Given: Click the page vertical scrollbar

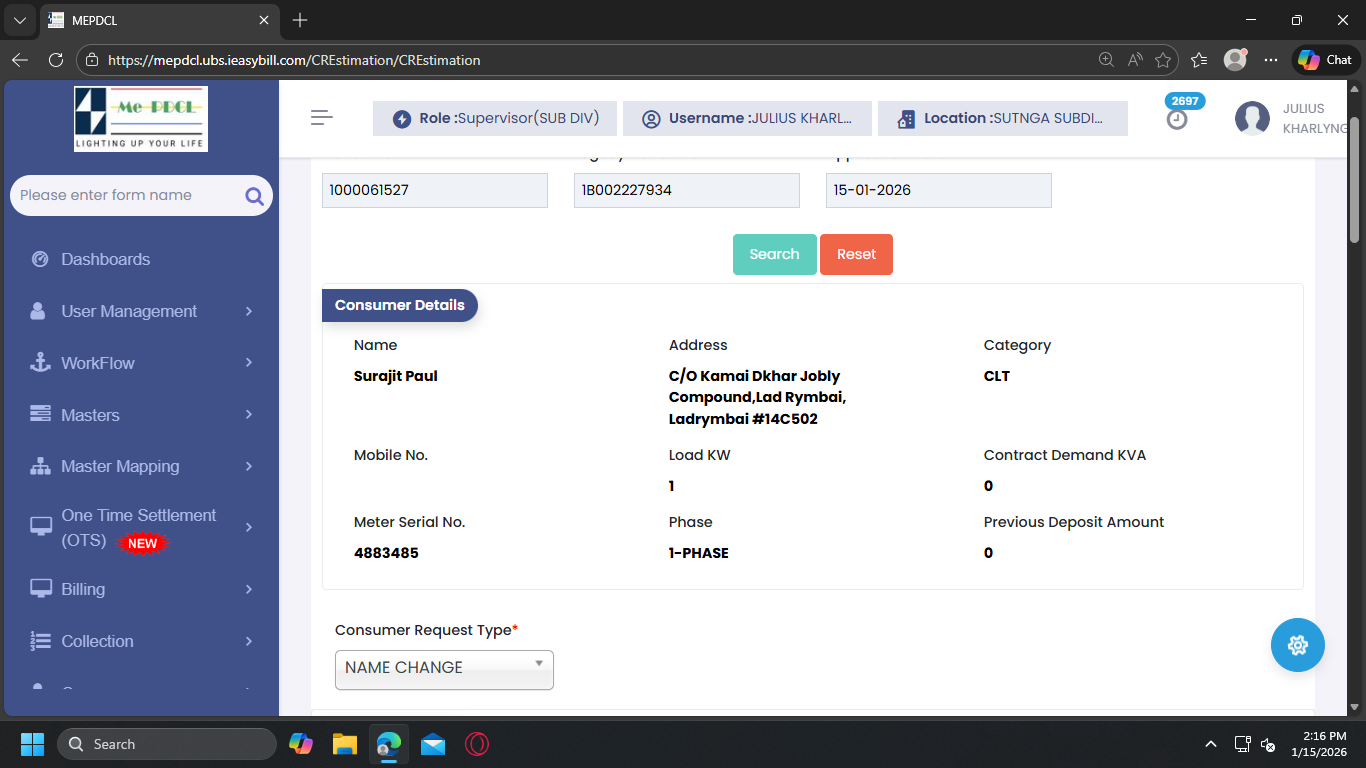Looking at the screenshot, I should pyautogui.click(x=1355, y=180).
